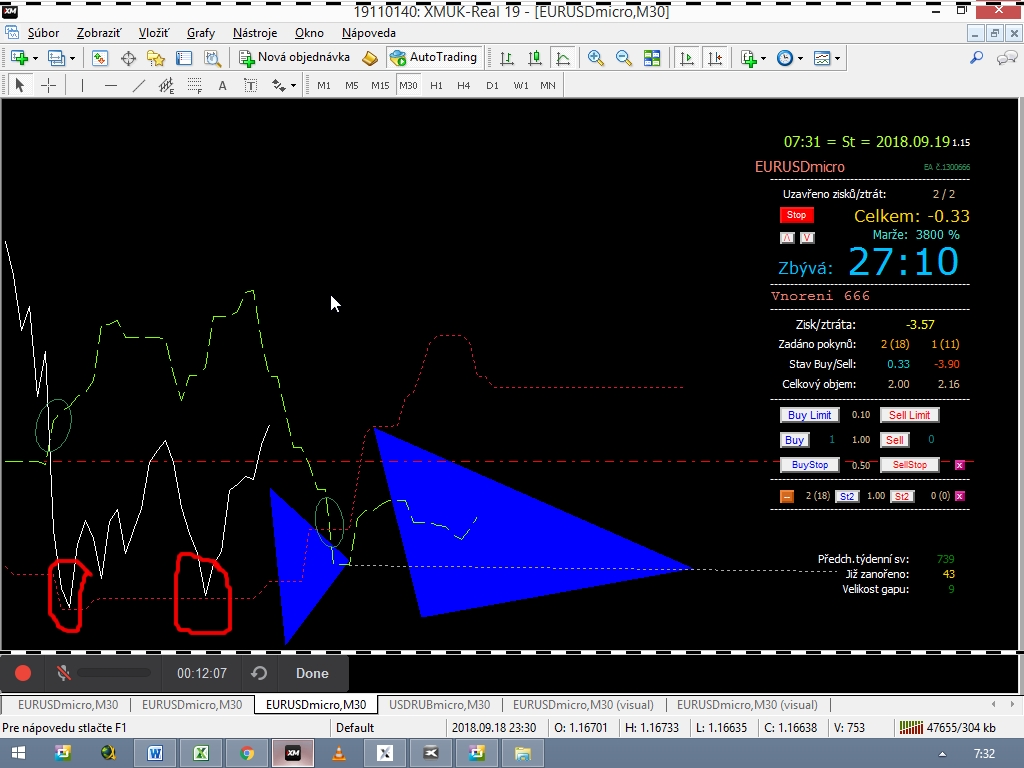Click the BuyStop button
This screenshot has height=768, width=1024.
[810, 465]
